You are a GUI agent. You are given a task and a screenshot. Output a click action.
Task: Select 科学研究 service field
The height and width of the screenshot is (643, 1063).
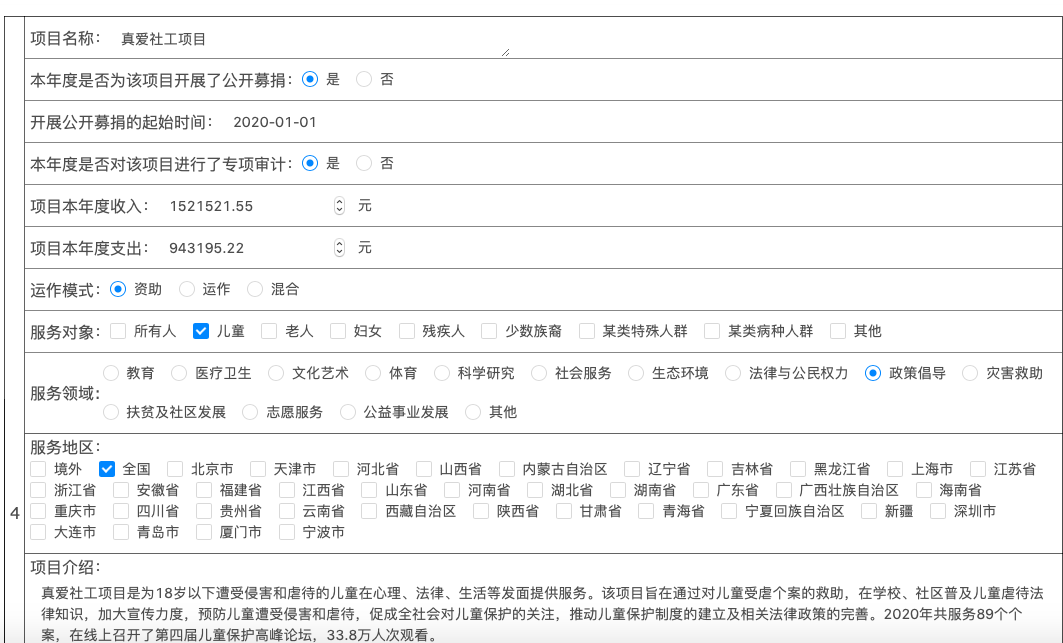[442, 373]
